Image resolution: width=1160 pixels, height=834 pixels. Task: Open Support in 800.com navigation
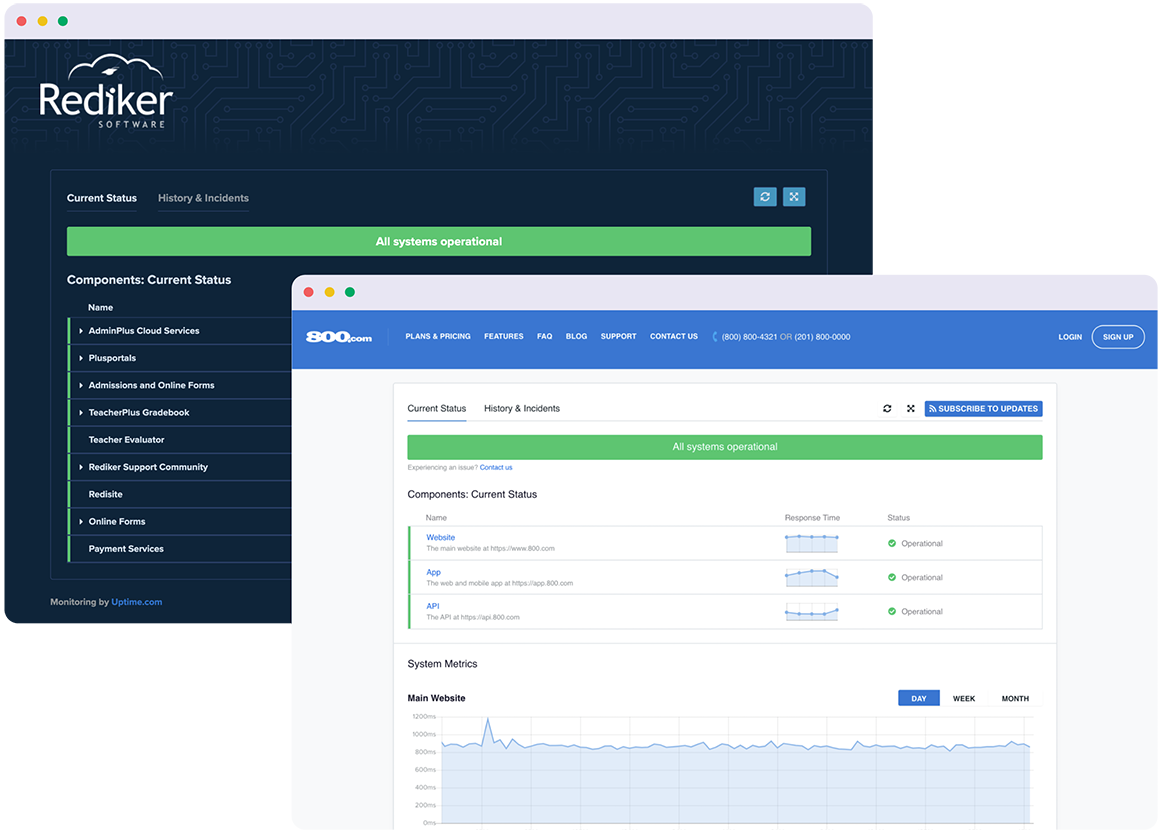tap(618, 337)
